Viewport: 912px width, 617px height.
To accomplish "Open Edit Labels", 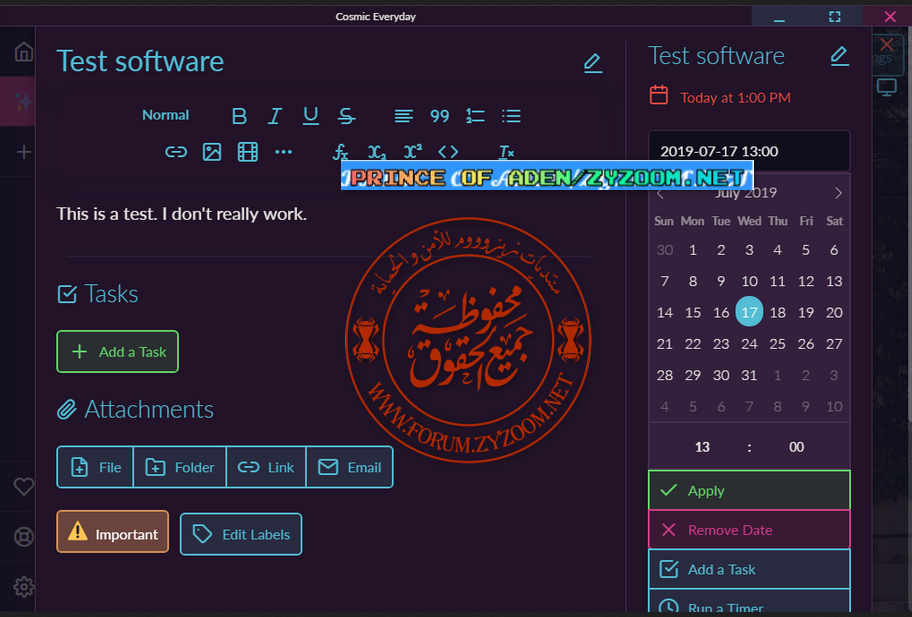I will (x=241, y=534).
